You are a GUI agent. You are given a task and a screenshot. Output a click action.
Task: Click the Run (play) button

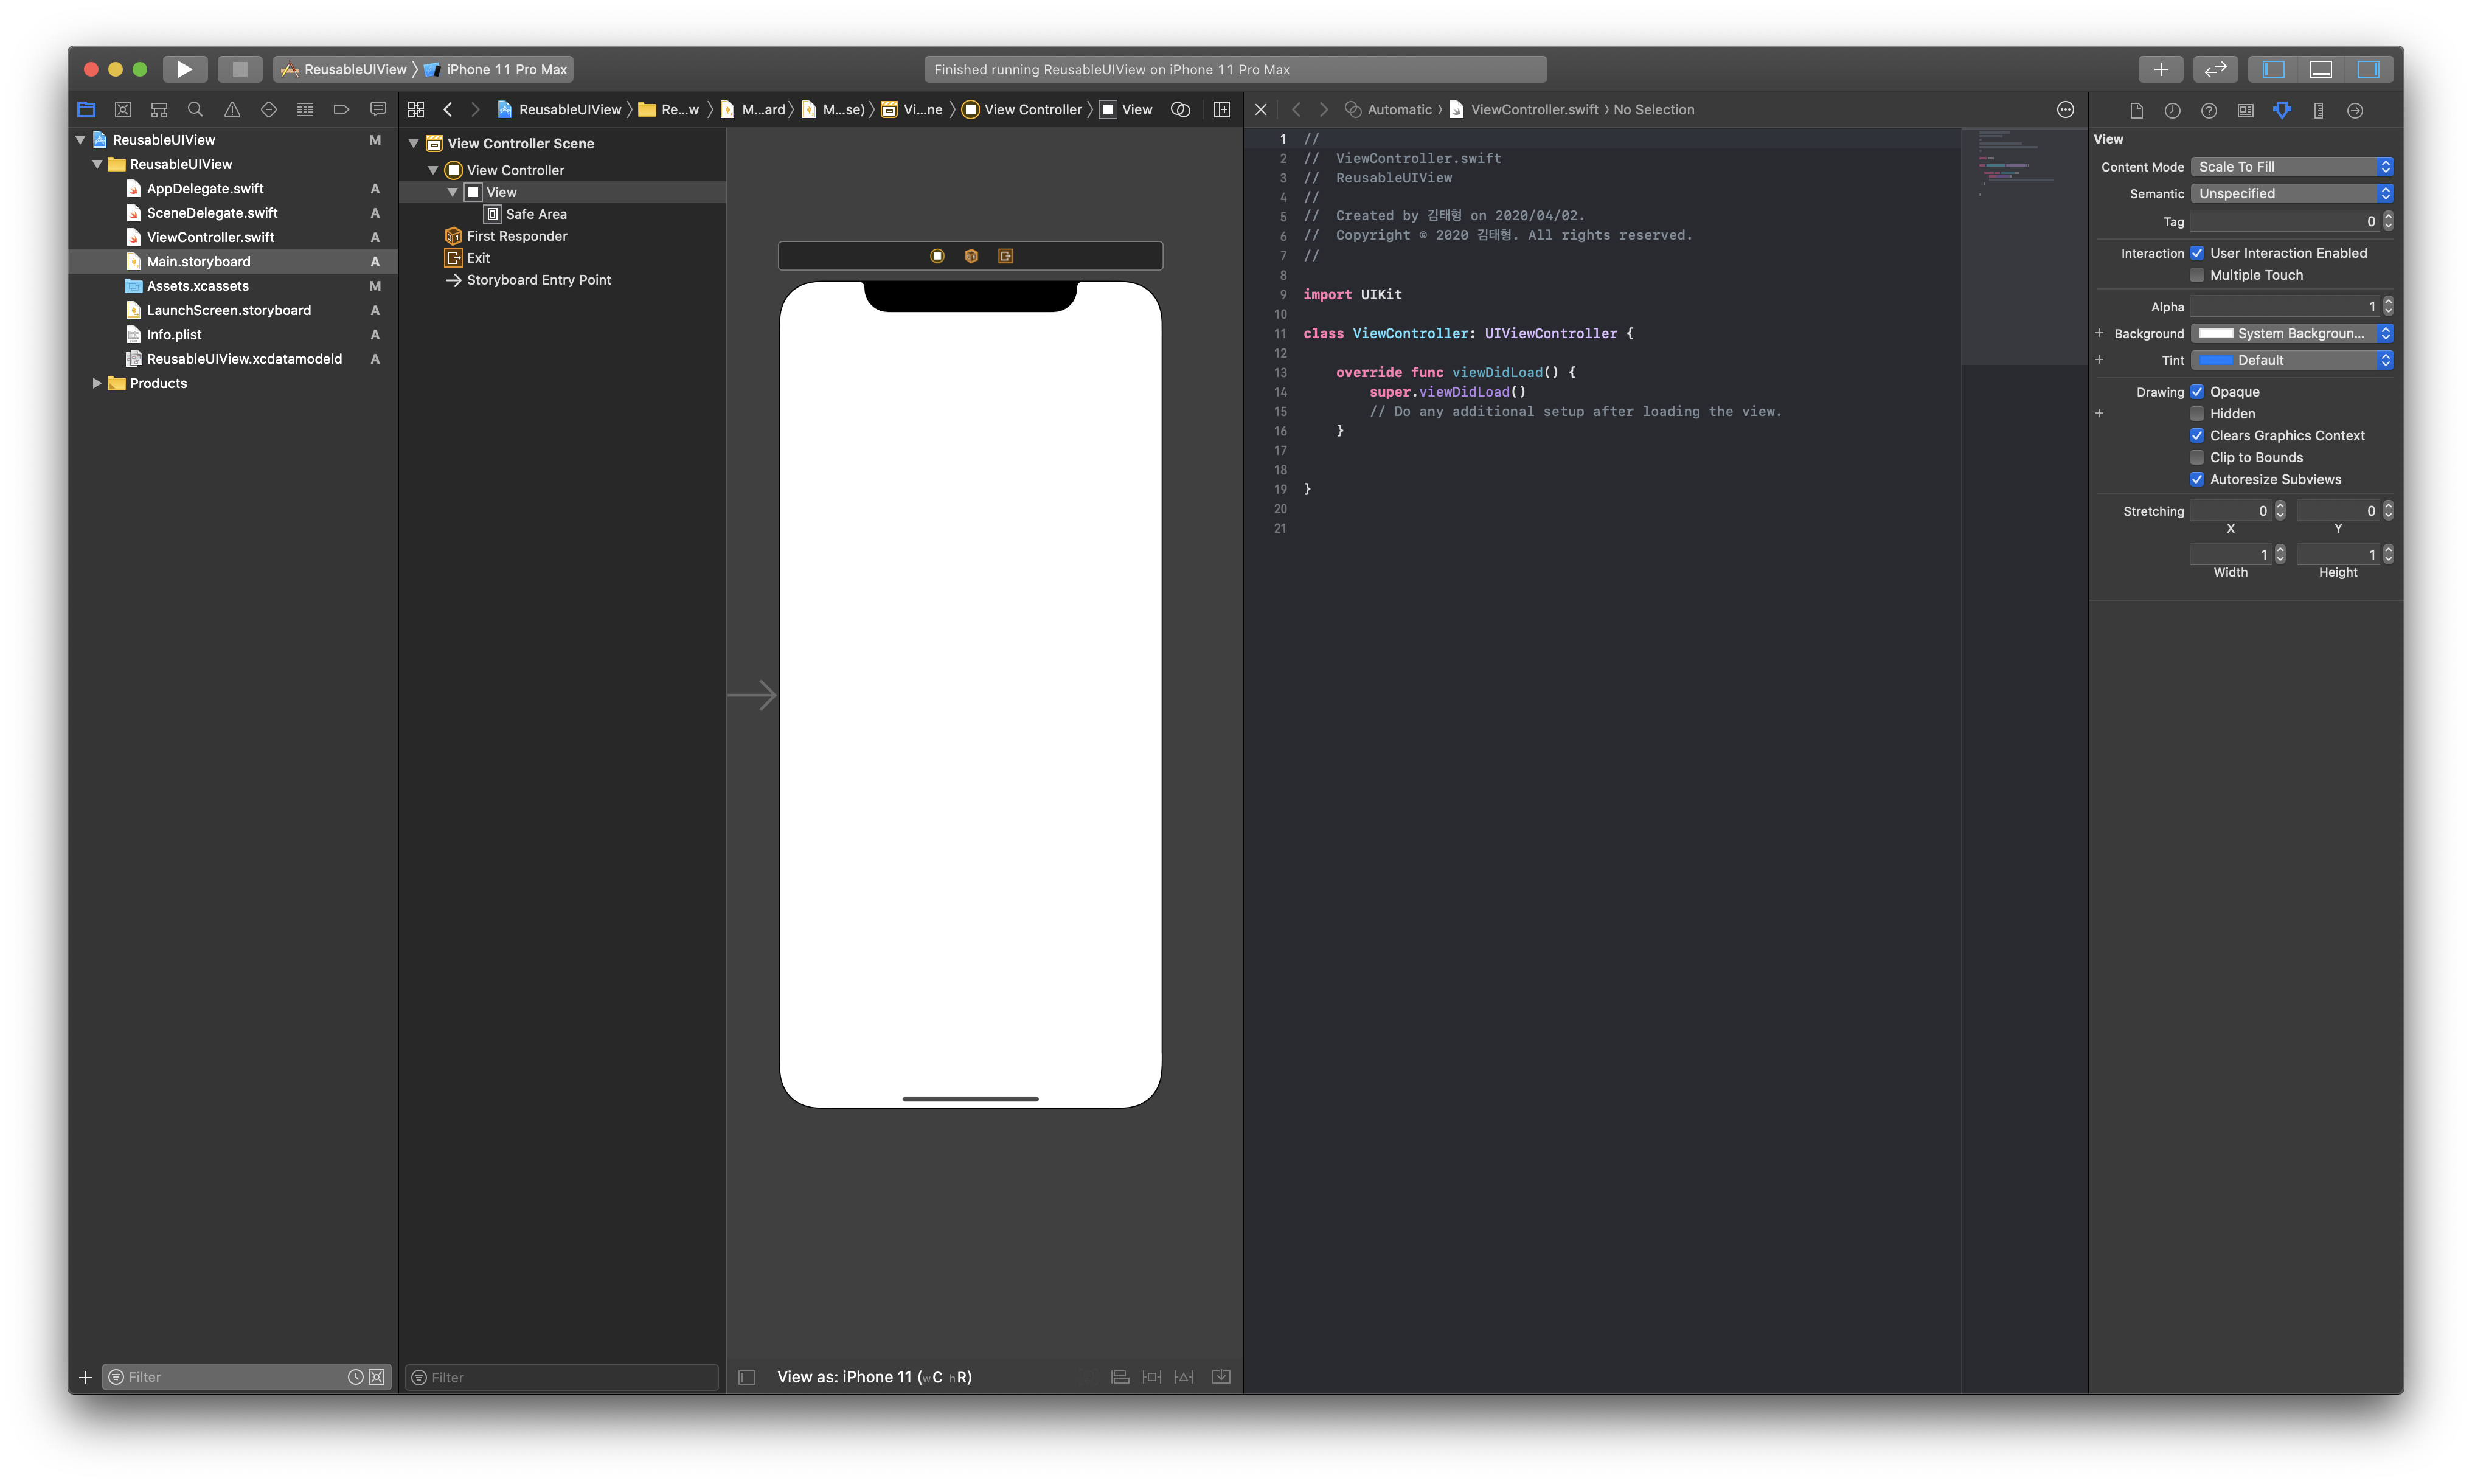tap(184, 69)
